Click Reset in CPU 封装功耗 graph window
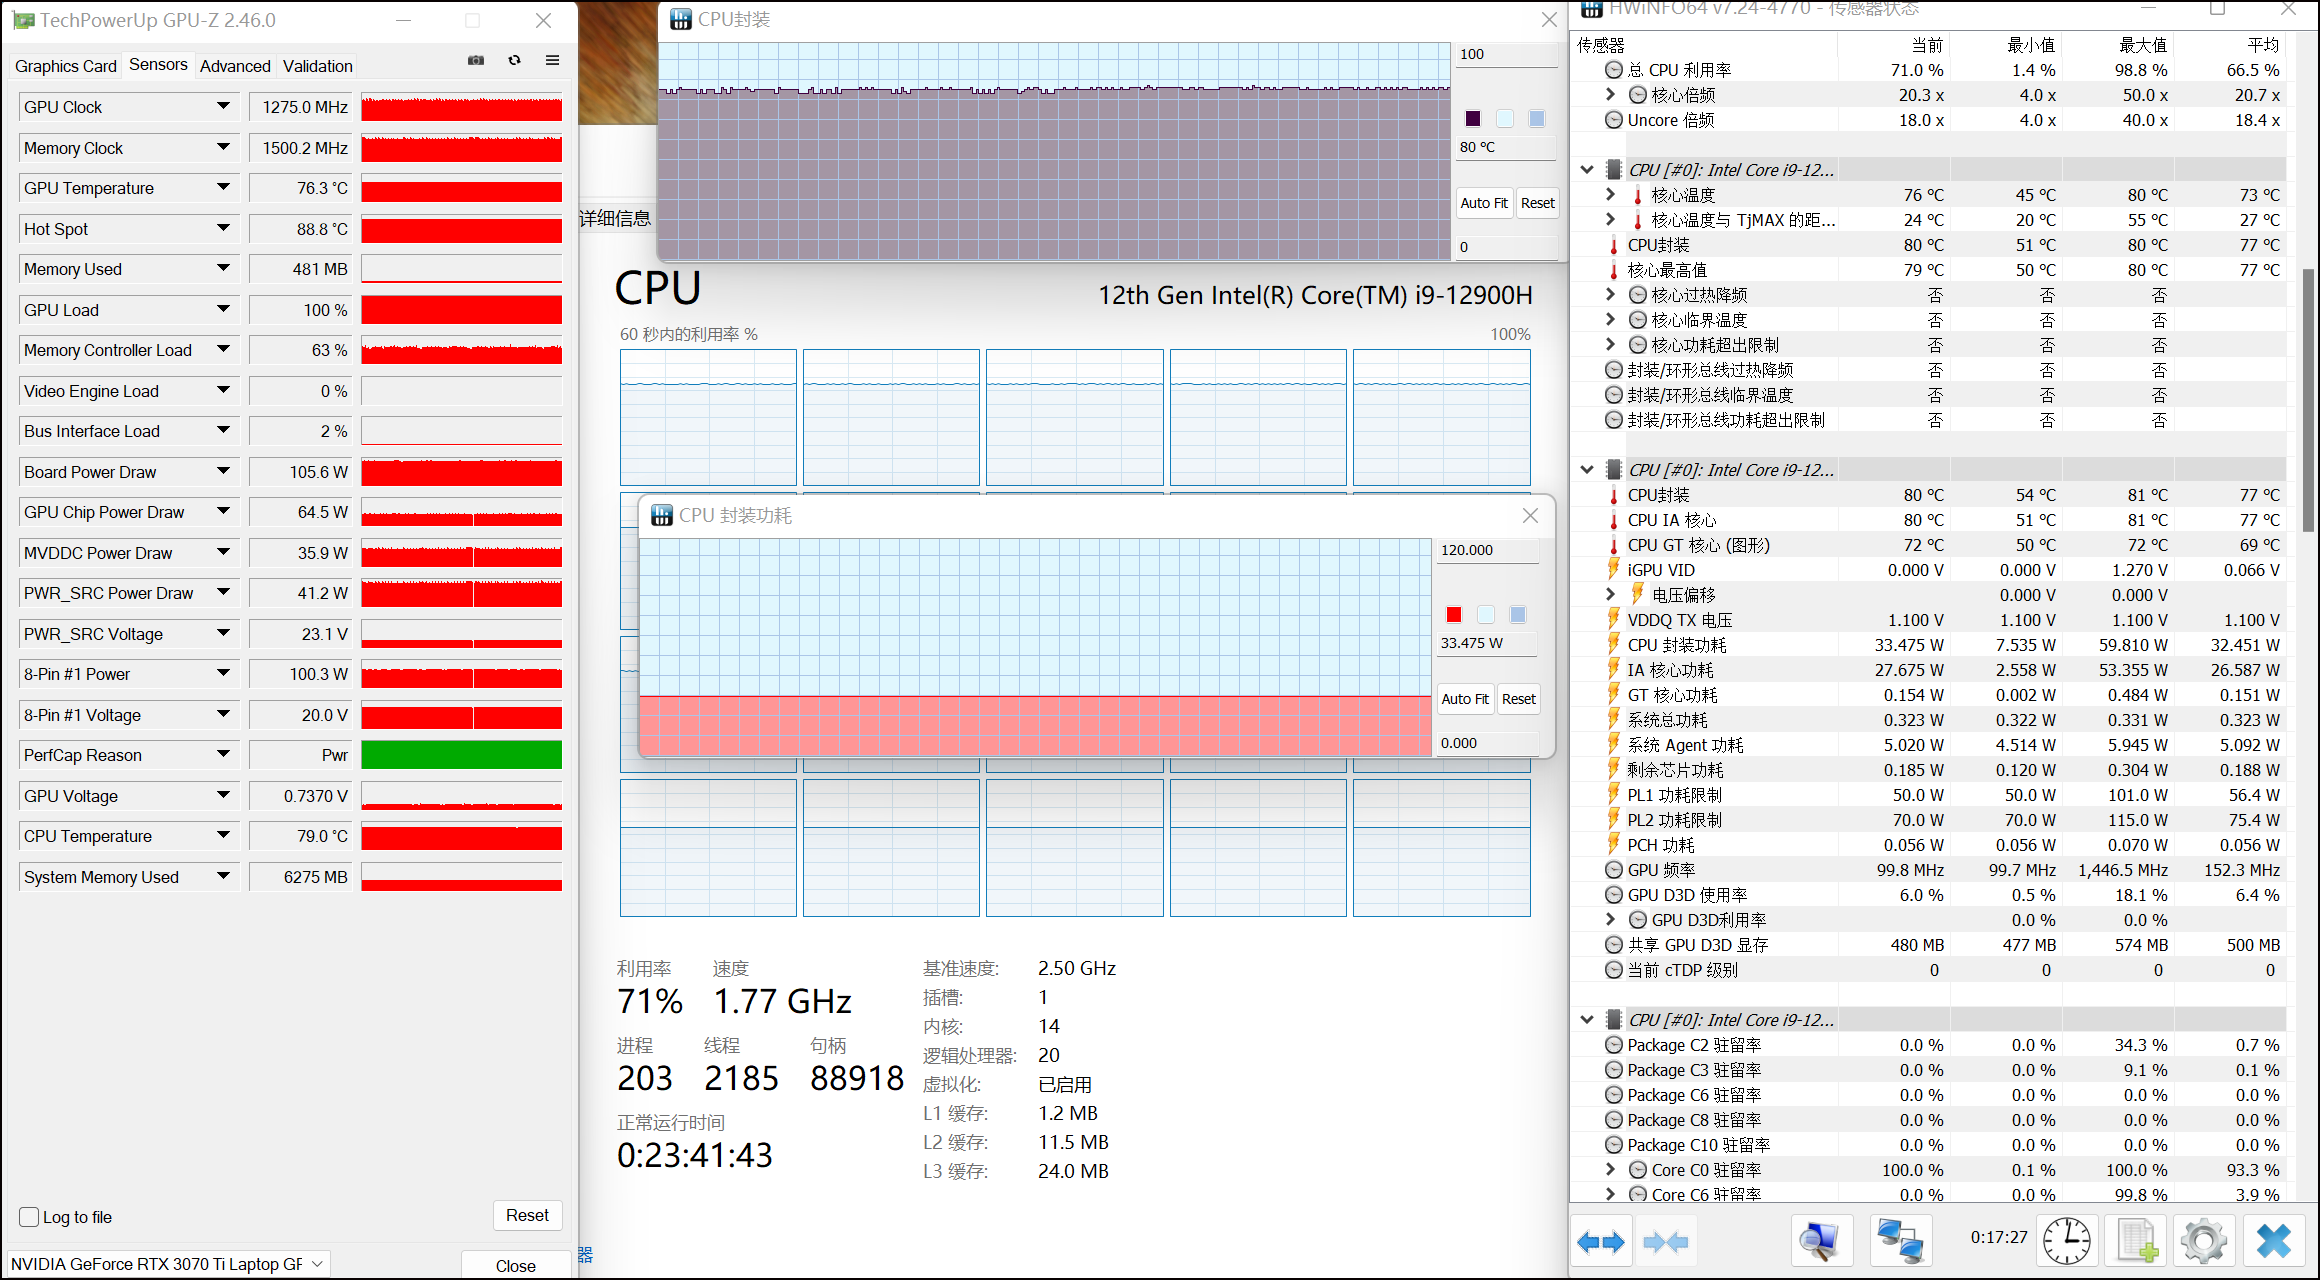2320x1280 pixels. click(1518, 699)
